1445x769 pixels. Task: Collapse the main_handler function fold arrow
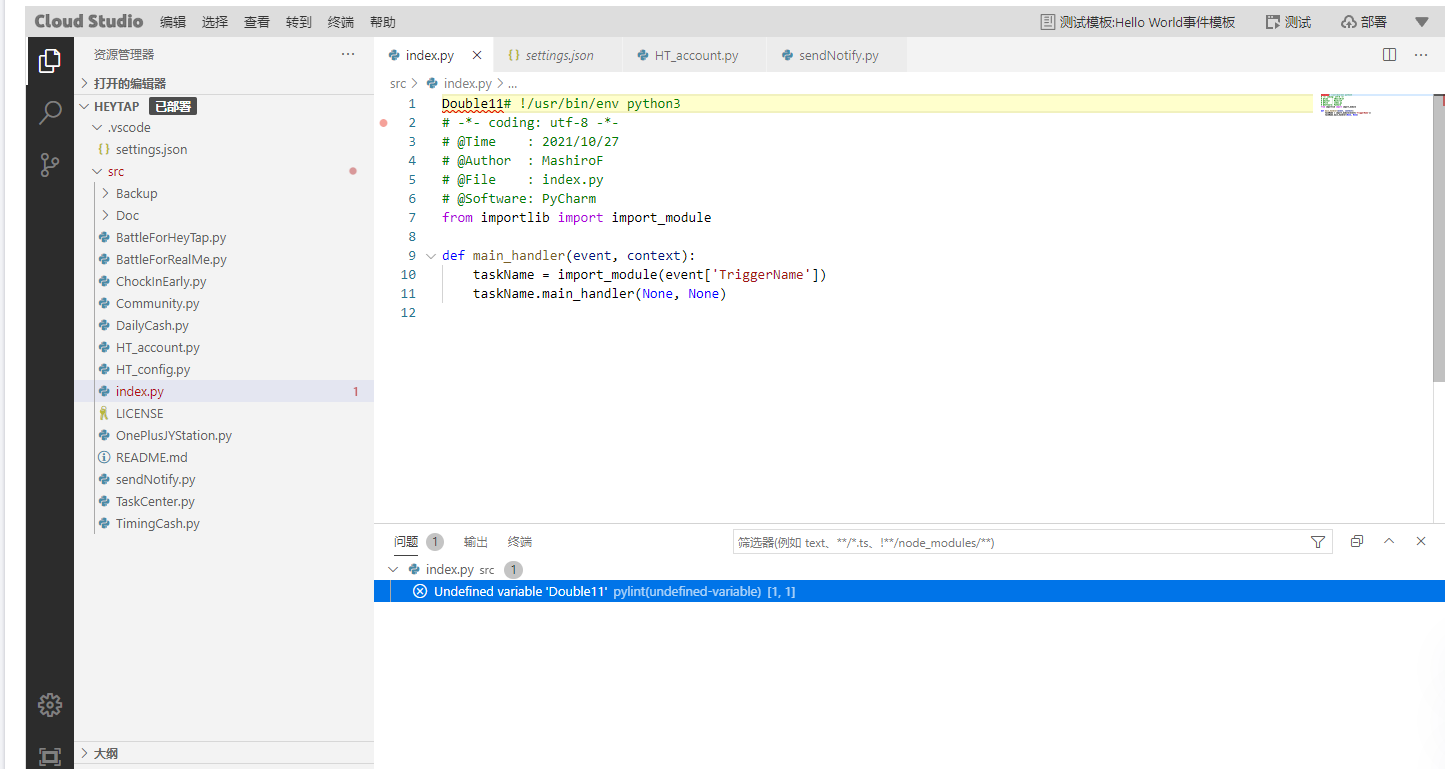click(431, 255)
